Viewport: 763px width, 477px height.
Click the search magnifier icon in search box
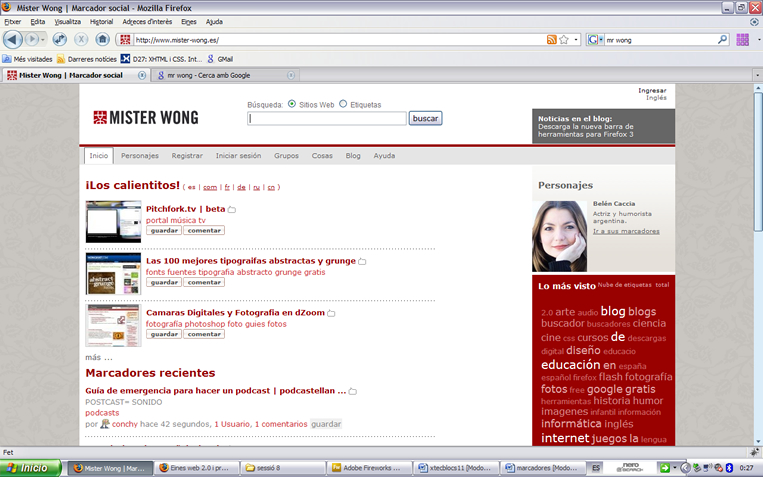(x=722, y=40)
